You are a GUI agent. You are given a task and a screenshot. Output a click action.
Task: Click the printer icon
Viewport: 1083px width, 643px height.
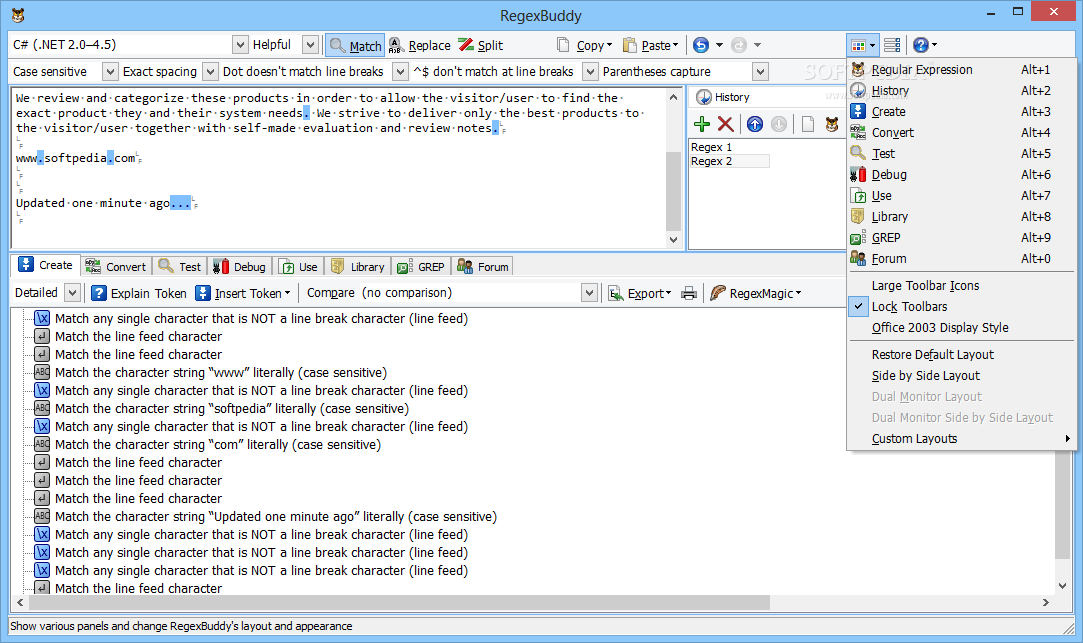(x=689, y=293)
